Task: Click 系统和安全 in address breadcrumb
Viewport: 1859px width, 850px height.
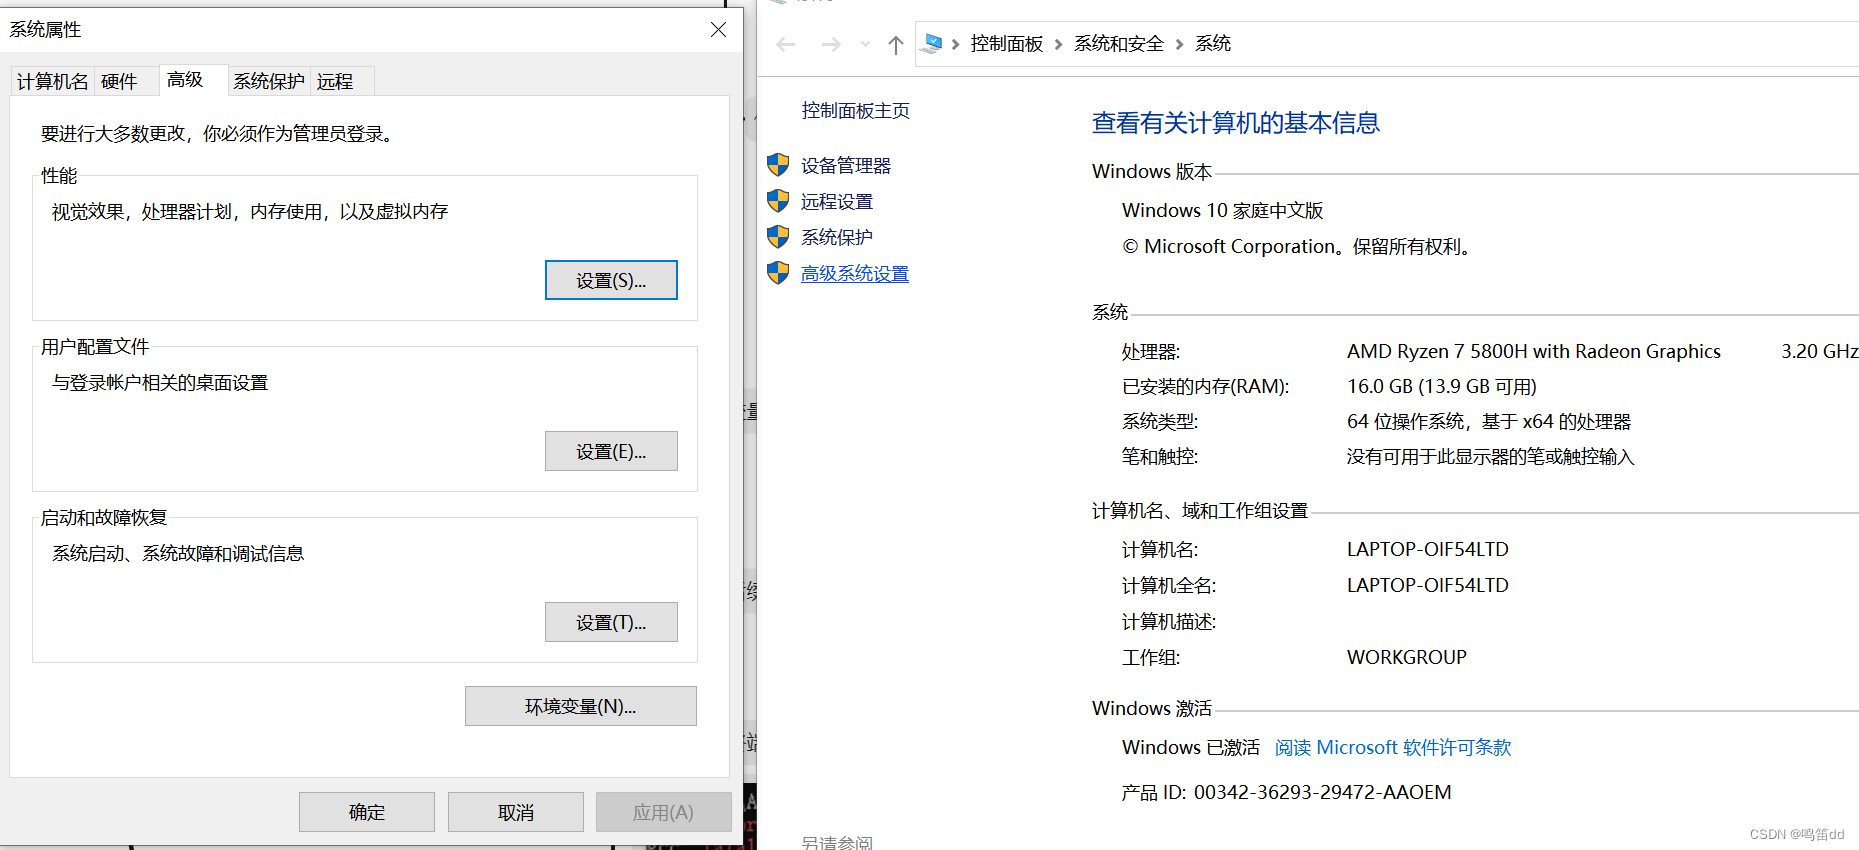Action: point(1119,44)
